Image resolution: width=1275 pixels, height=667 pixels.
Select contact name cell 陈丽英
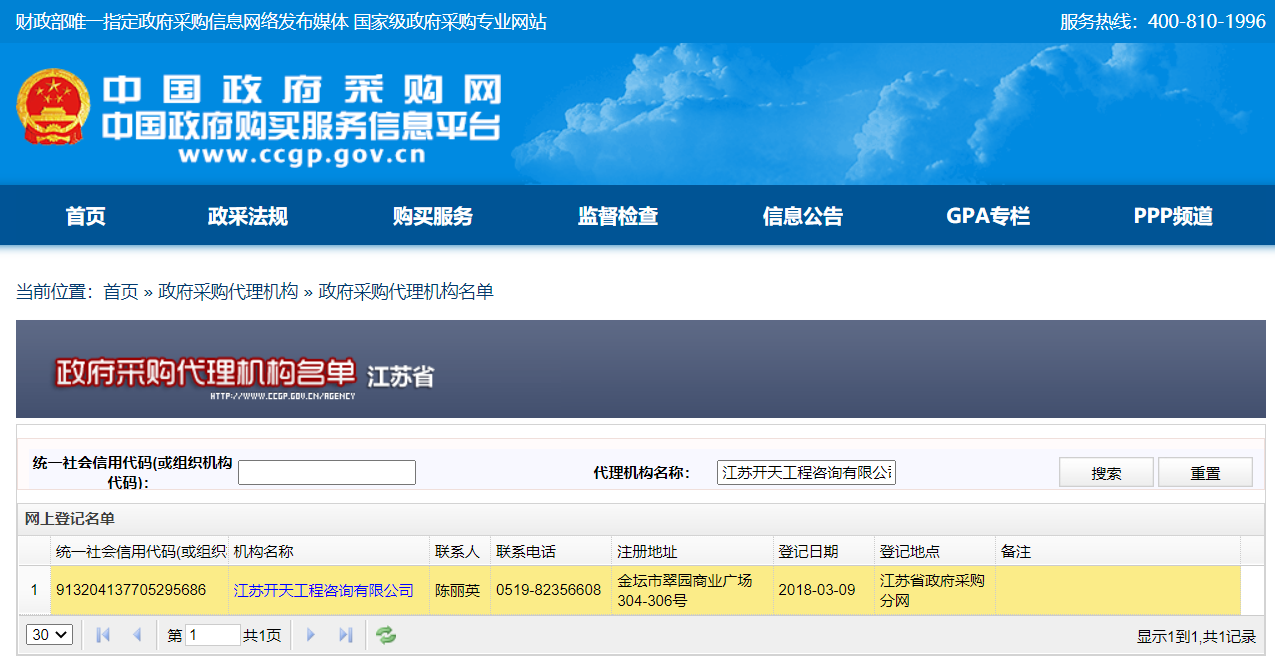pos(460,590)
